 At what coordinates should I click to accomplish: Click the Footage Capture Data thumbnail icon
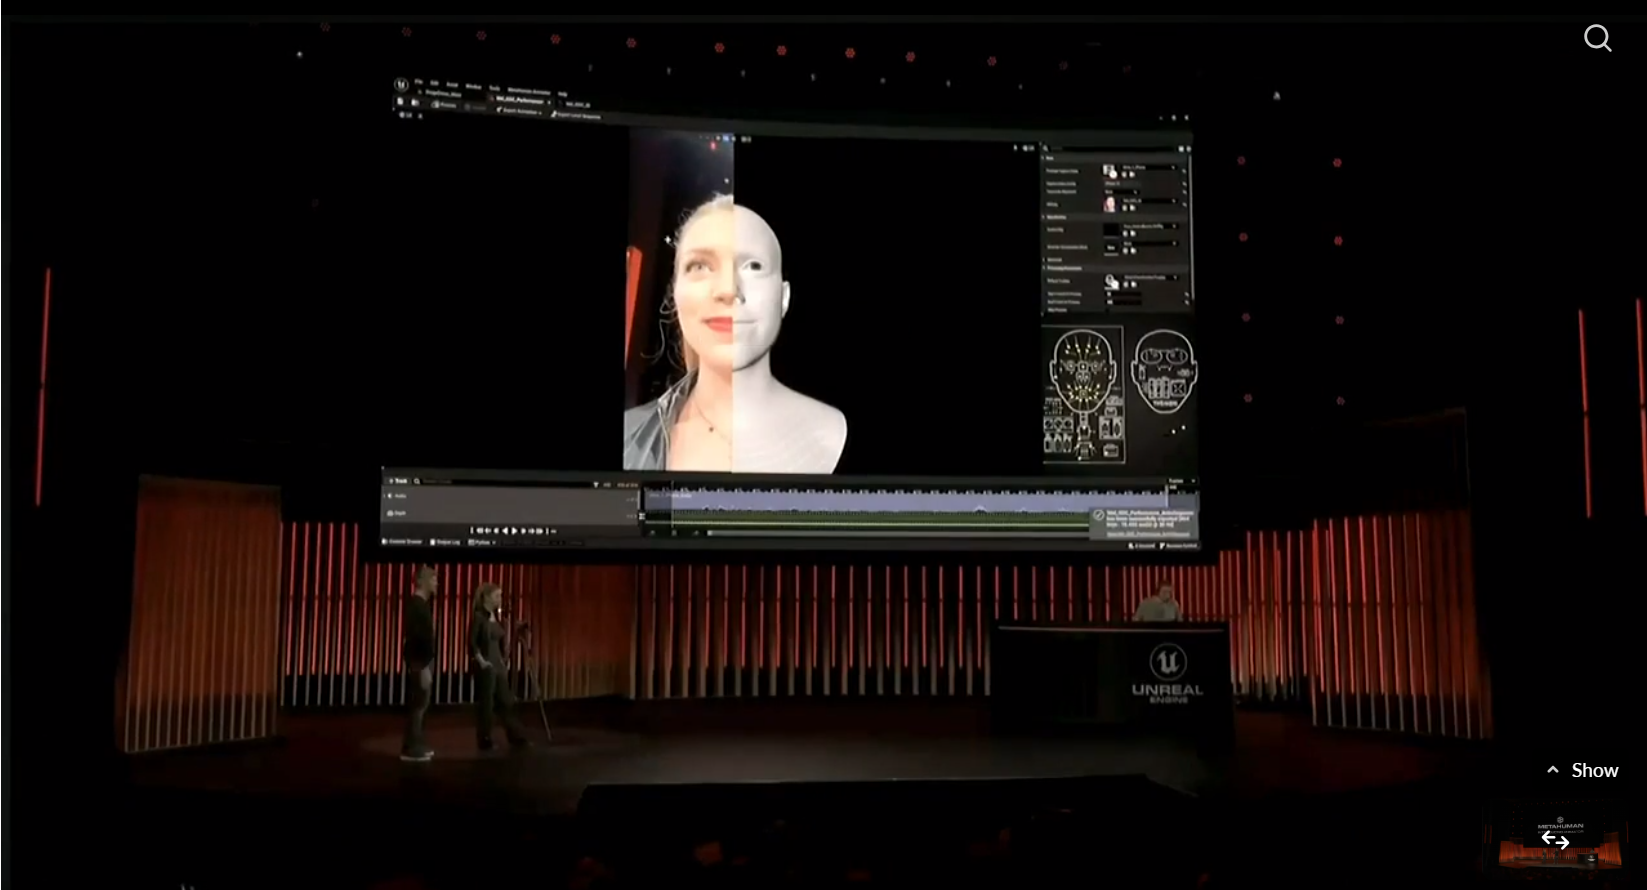(1109, 171)
